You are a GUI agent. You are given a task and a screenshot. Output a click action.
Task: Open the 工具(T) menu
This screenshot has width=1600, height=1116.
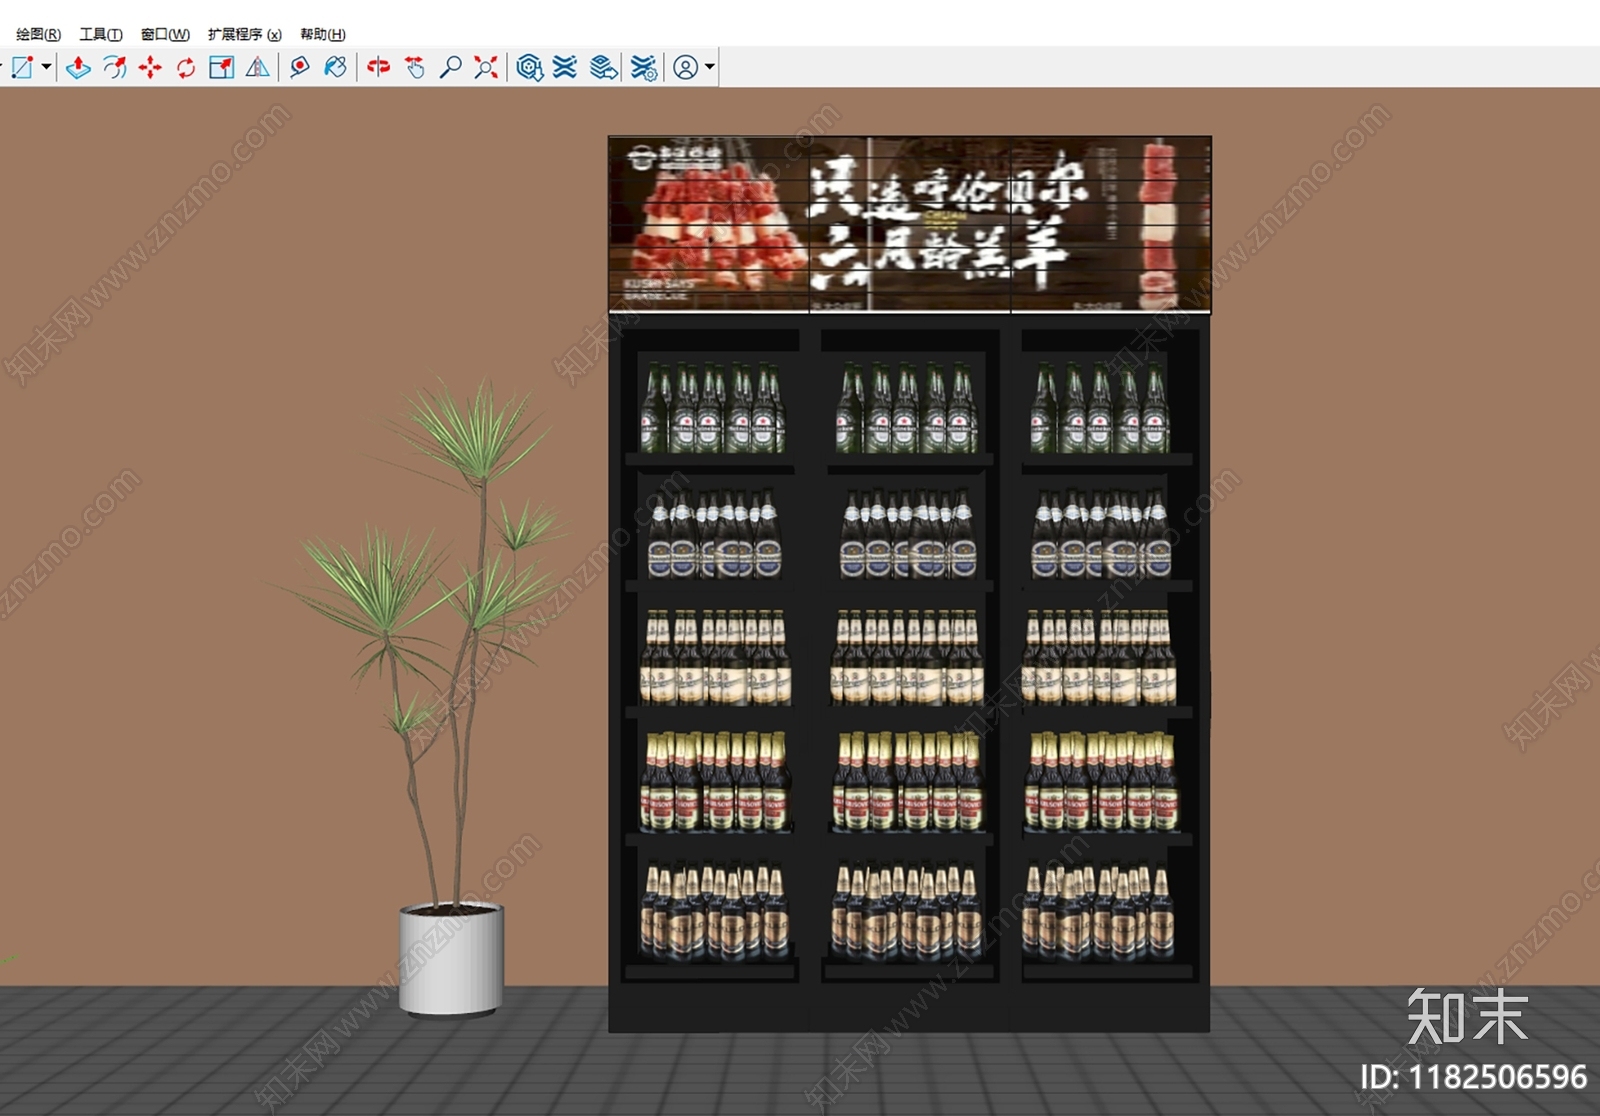[x=101, y=34]
